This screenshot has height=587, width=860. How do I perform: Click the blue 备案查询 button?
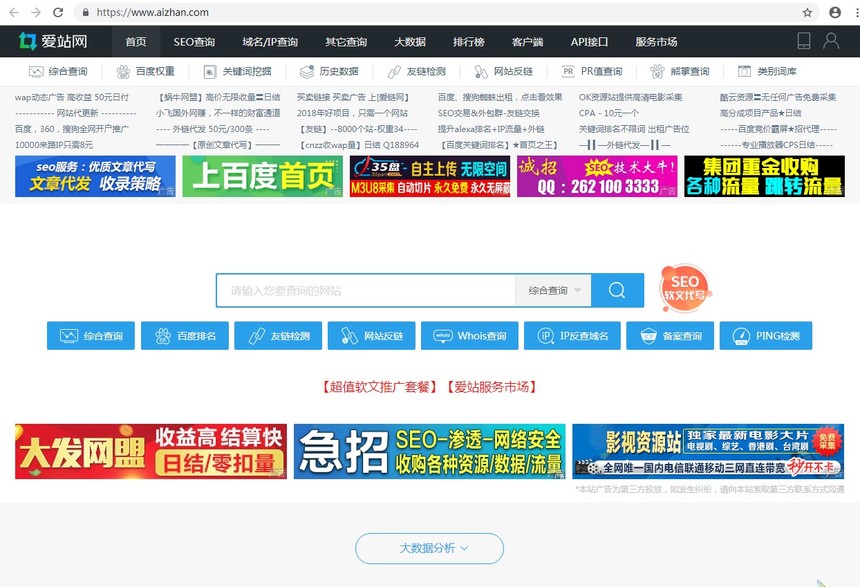click(670, 336)
